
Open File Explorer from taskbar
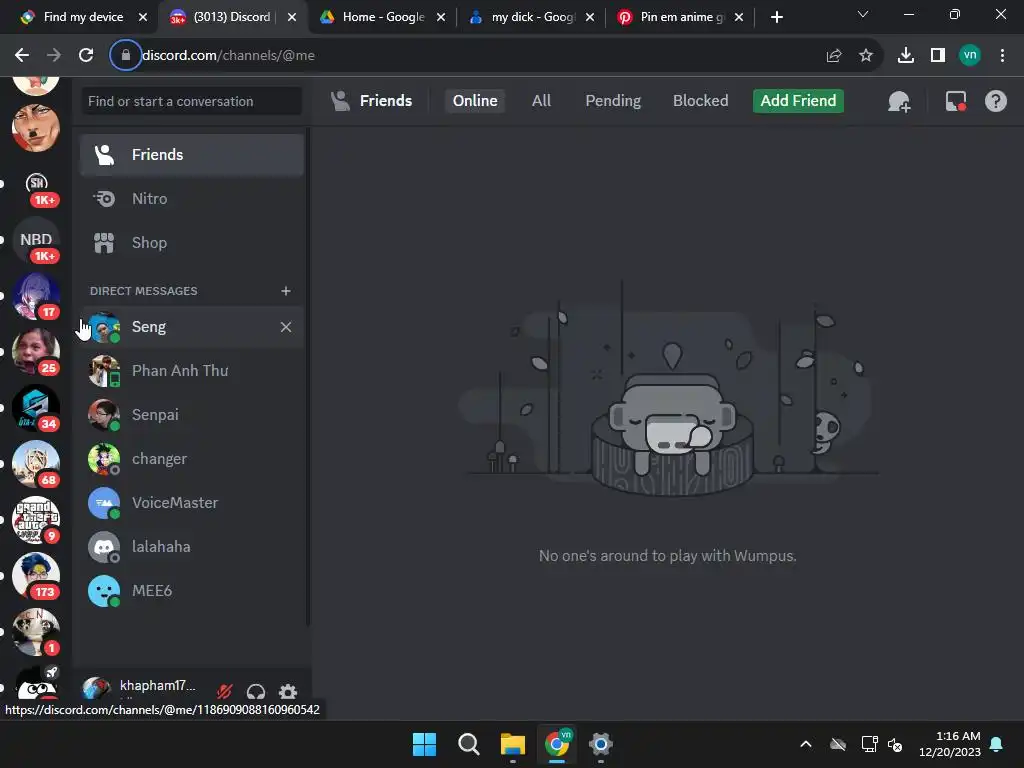tap(513, 744)
